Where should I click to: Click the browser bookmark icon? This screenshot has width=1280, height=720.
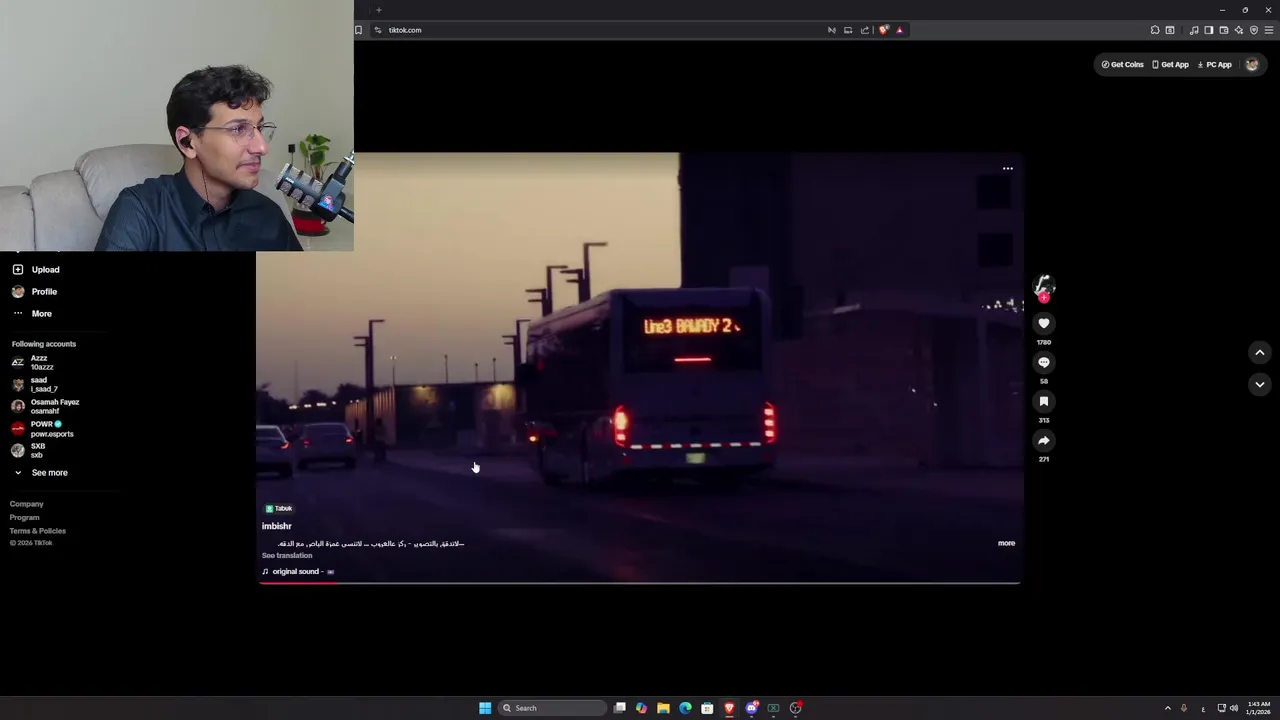(x=358, y=30)
